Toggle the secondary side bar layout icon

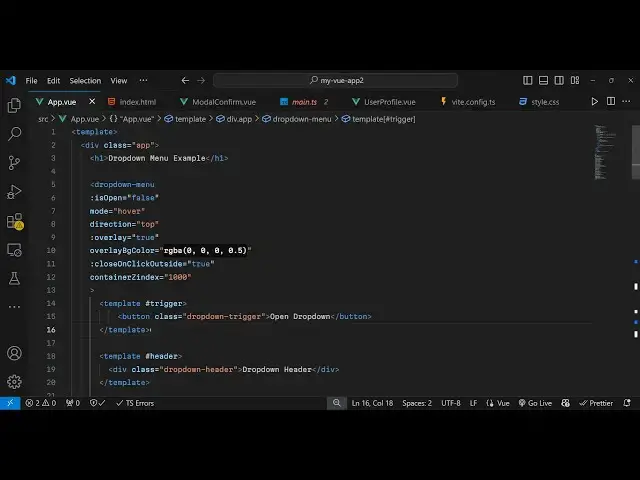coord(559,80)
